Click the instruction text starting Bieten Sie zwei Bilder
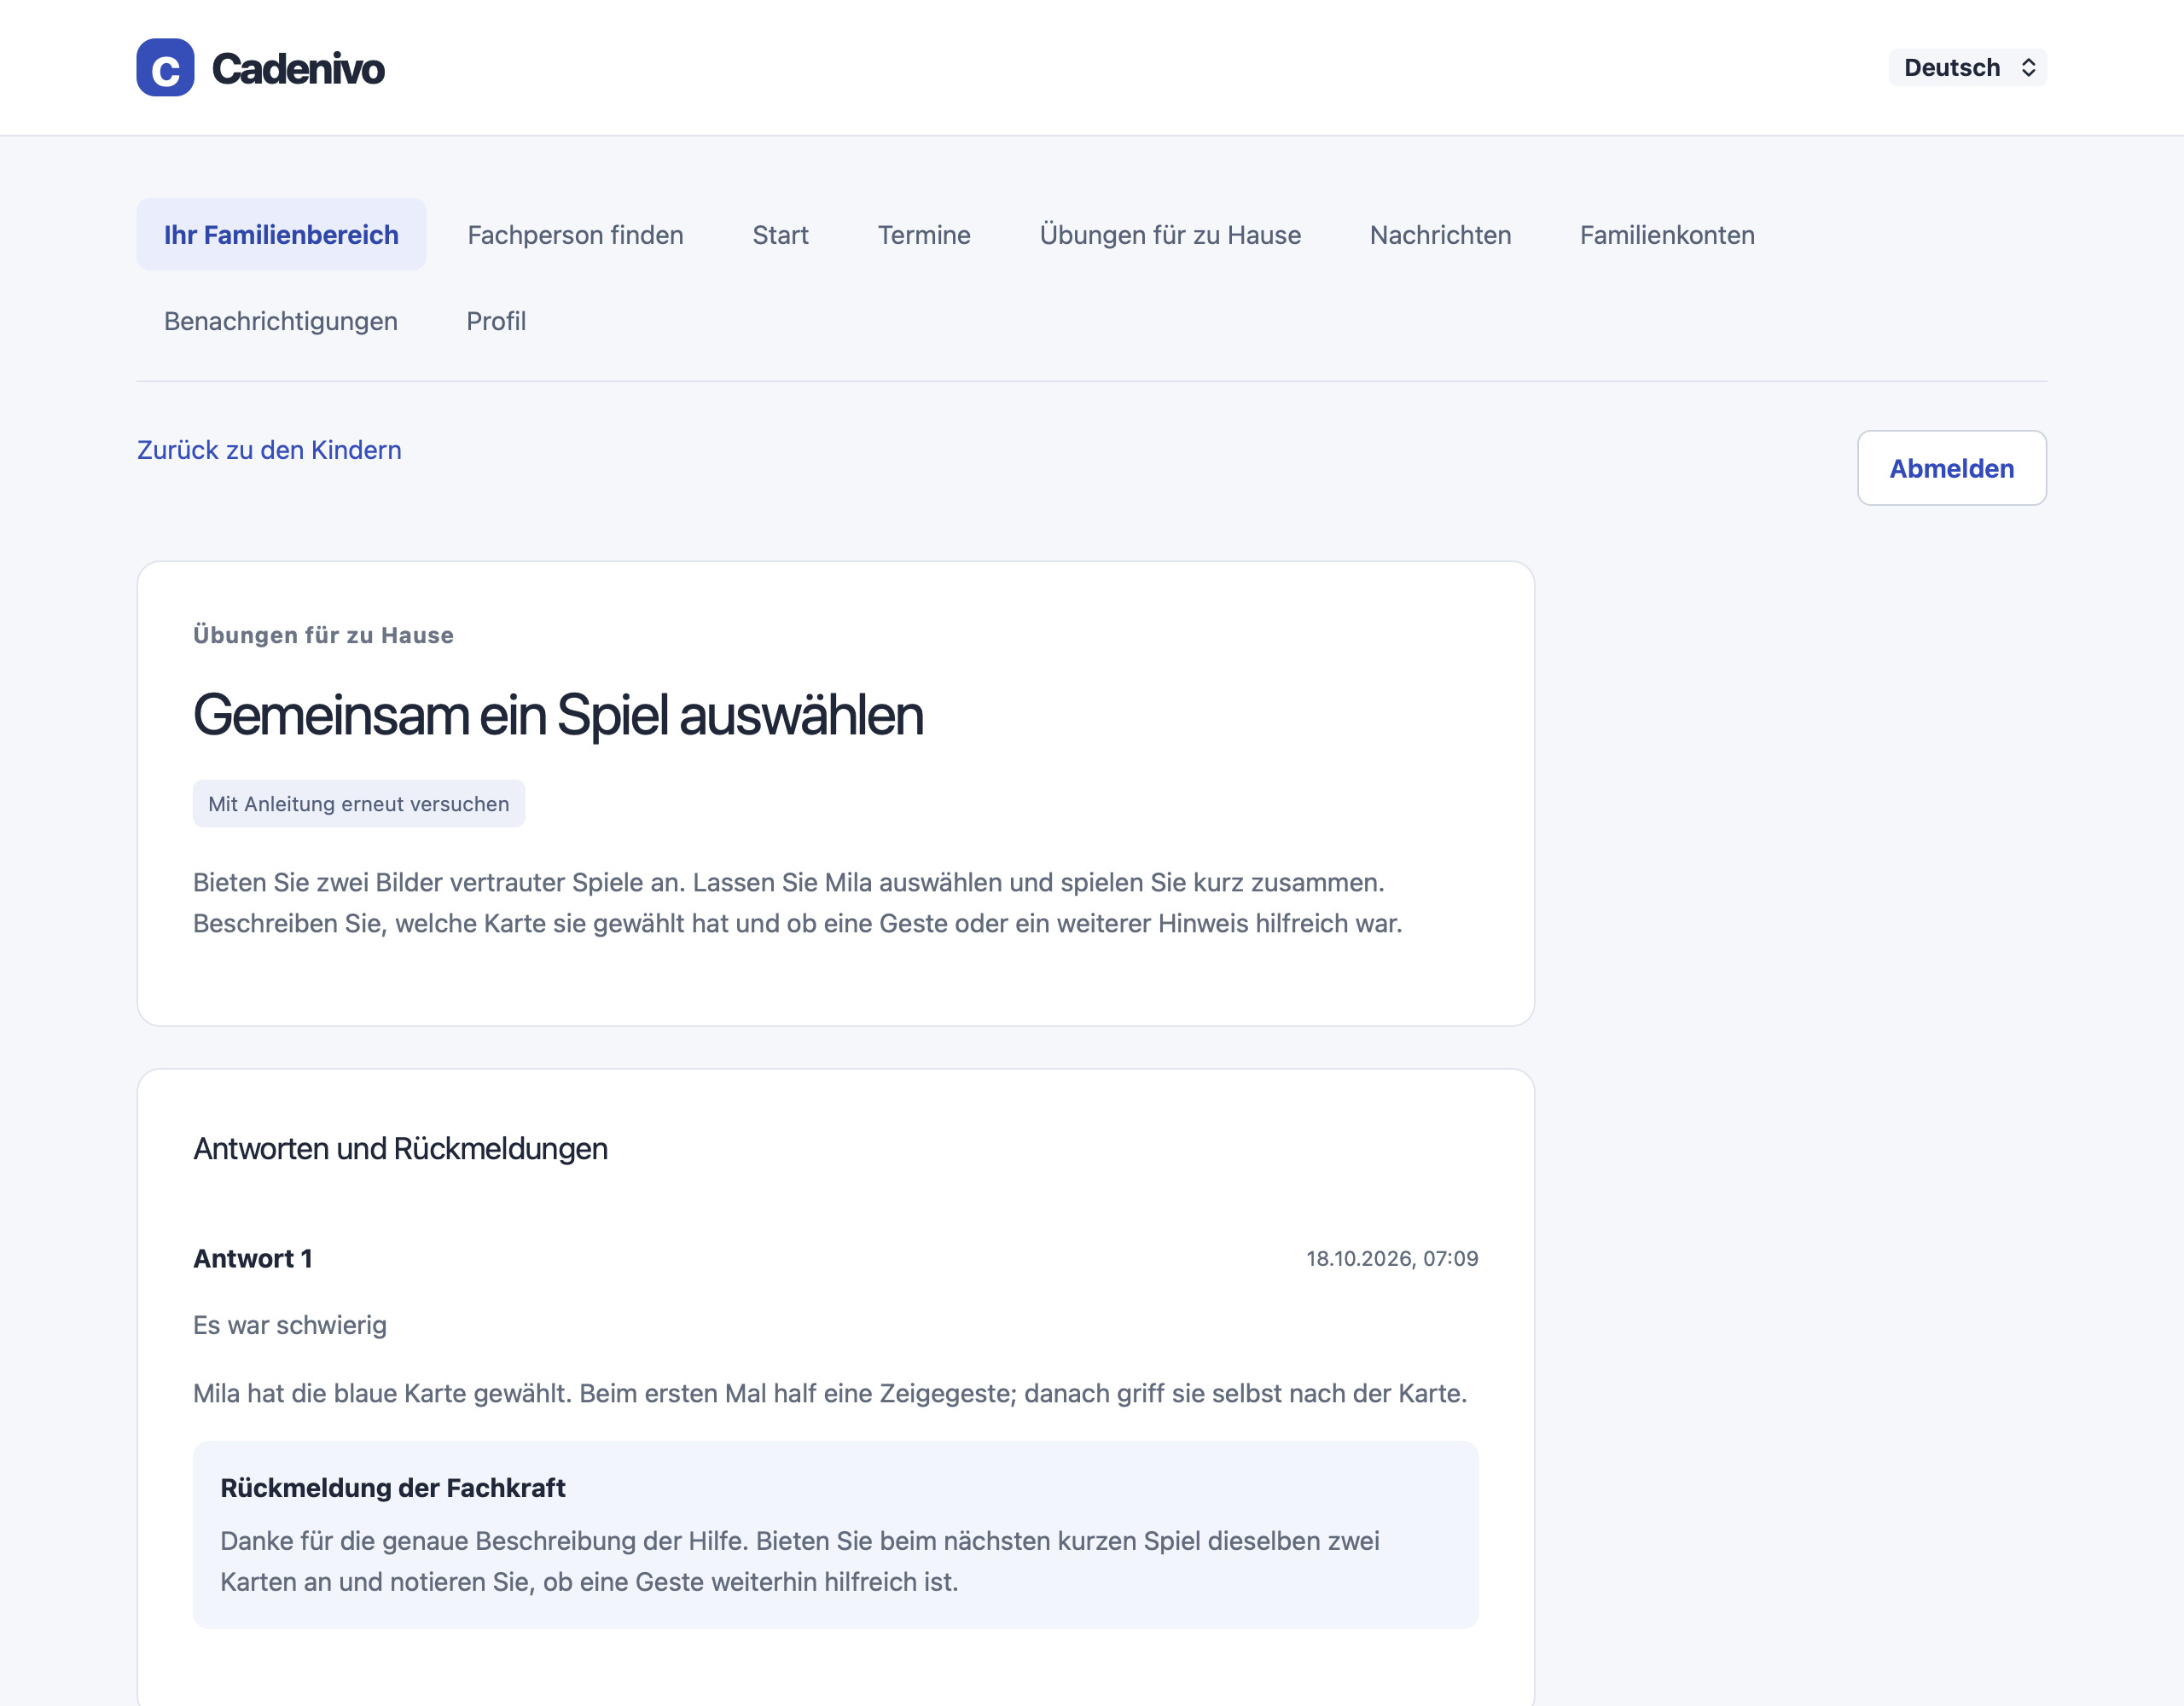This screenshot has height=1706, width=2184. click(798, 902)
